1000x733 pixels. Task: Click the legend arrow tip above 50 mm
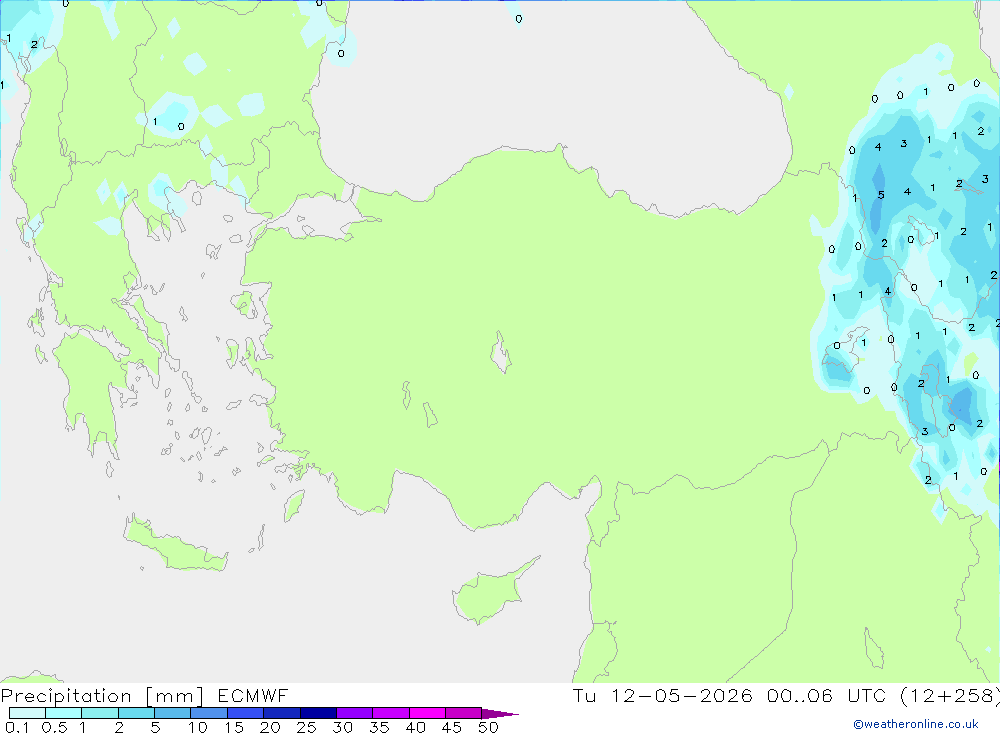[x=501, y=714]
